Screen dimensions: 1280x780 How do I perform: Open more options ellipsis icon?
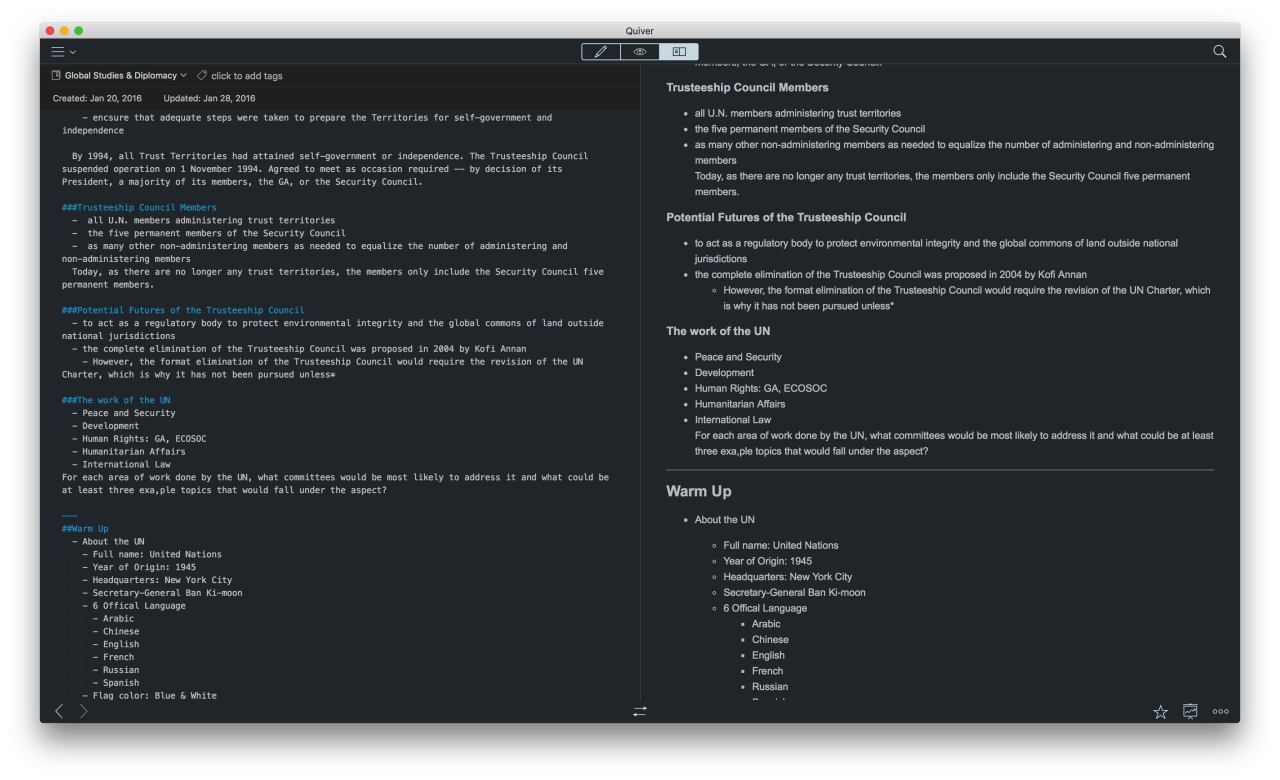(1220, 712)
